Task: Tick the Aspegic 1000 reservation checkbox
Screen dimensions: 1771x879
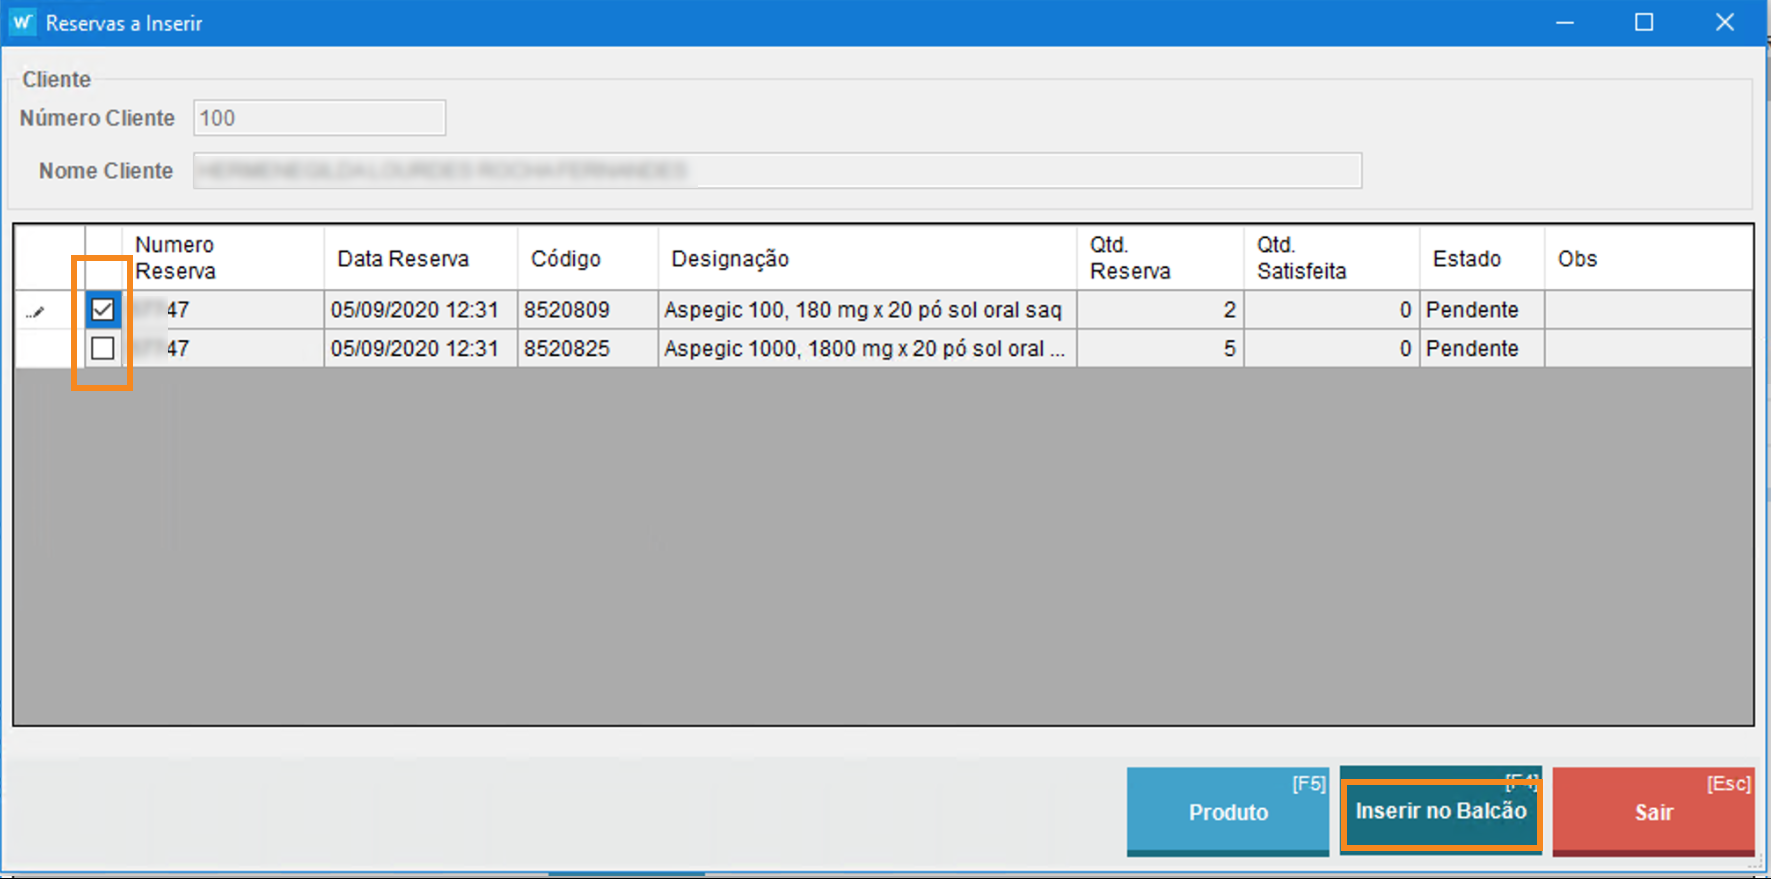Action: 102,348
